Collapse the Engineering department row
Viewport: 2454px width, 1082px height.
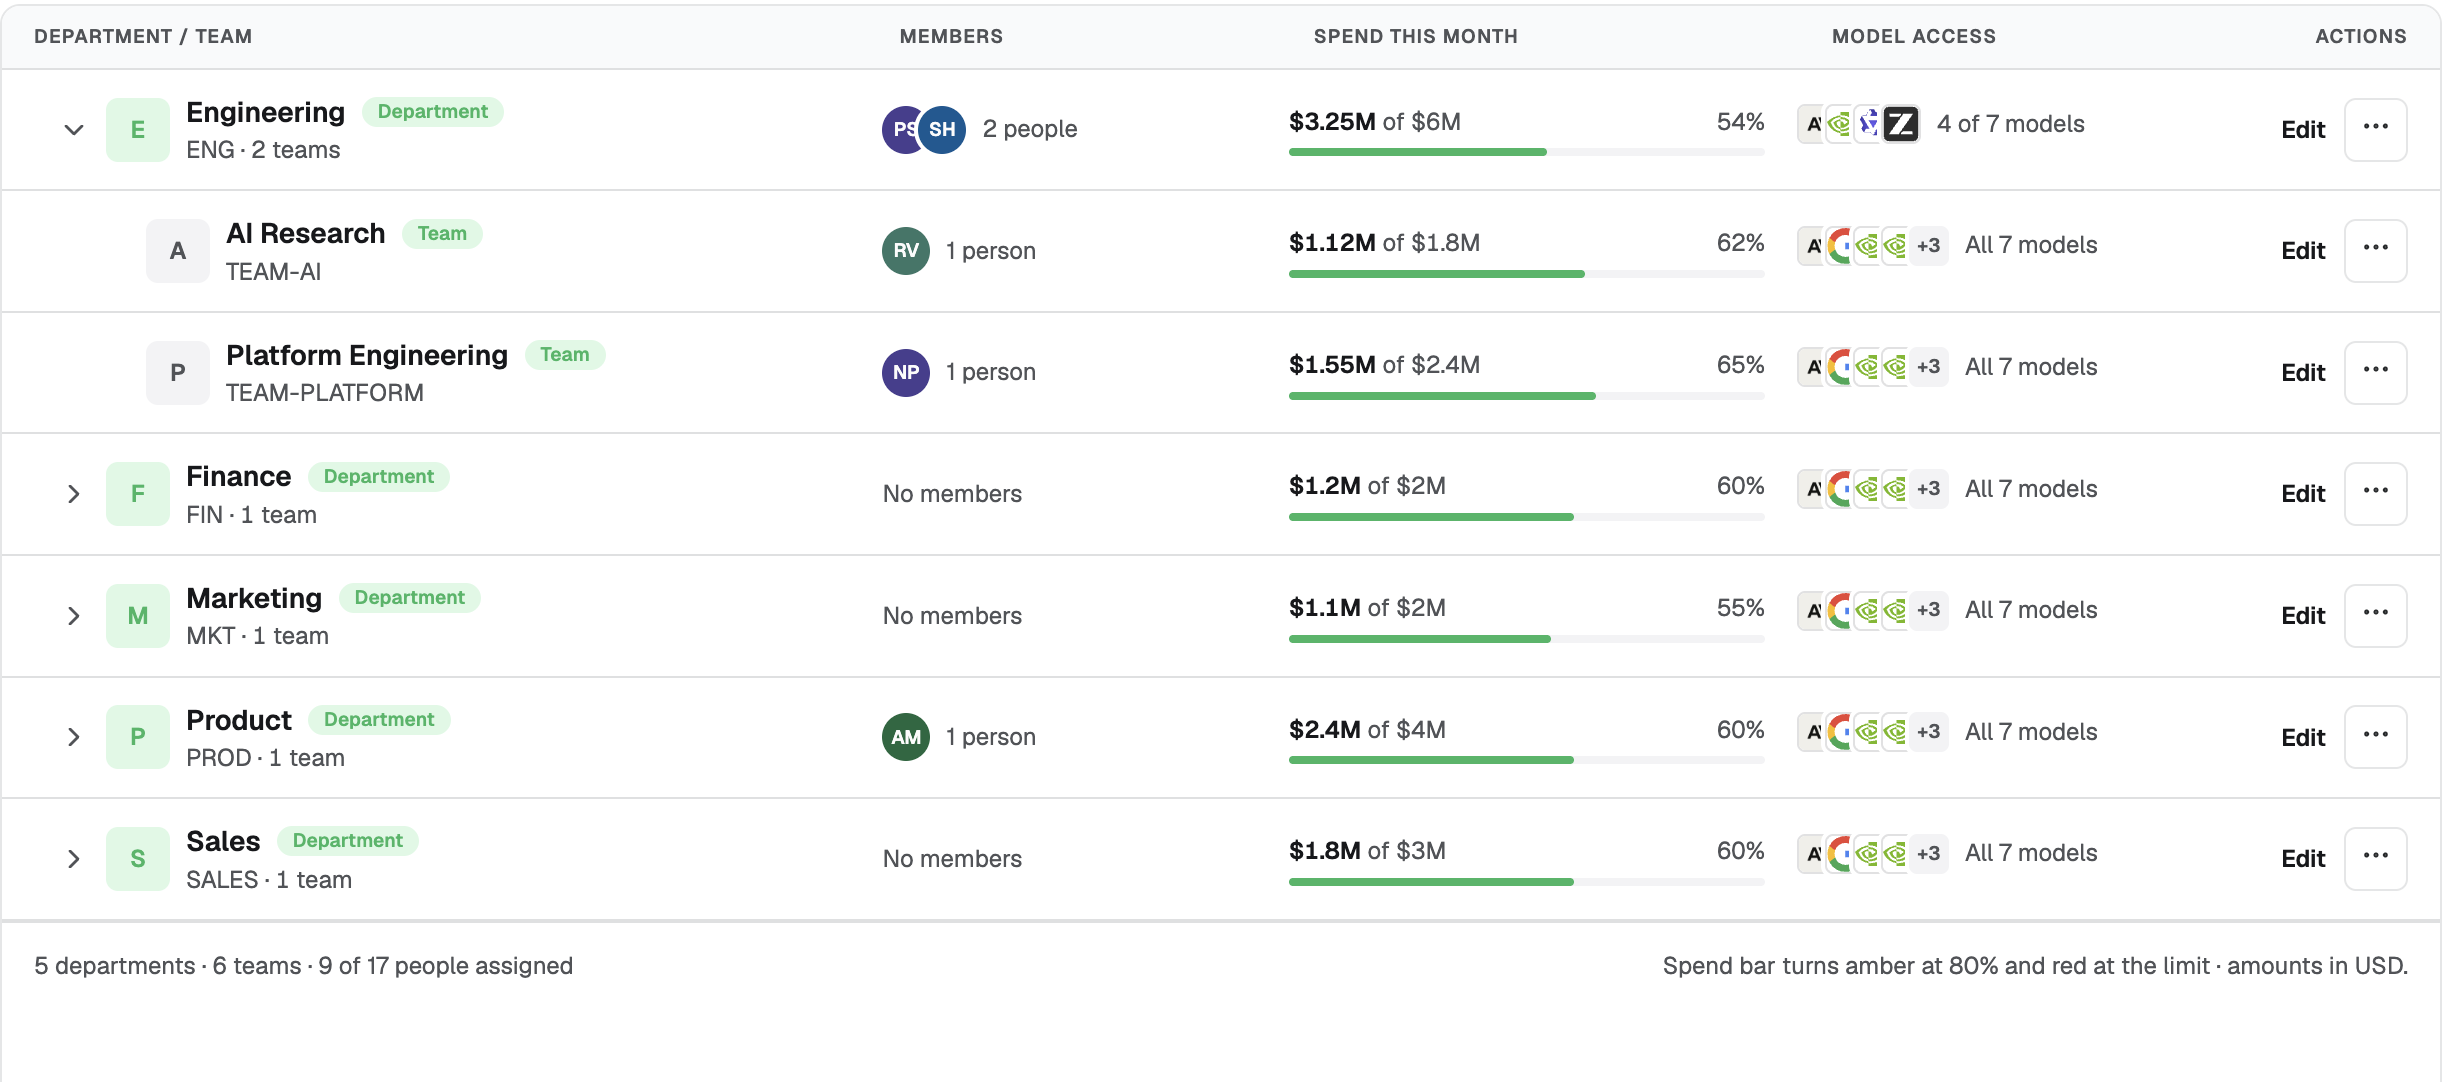click(73, 129)
